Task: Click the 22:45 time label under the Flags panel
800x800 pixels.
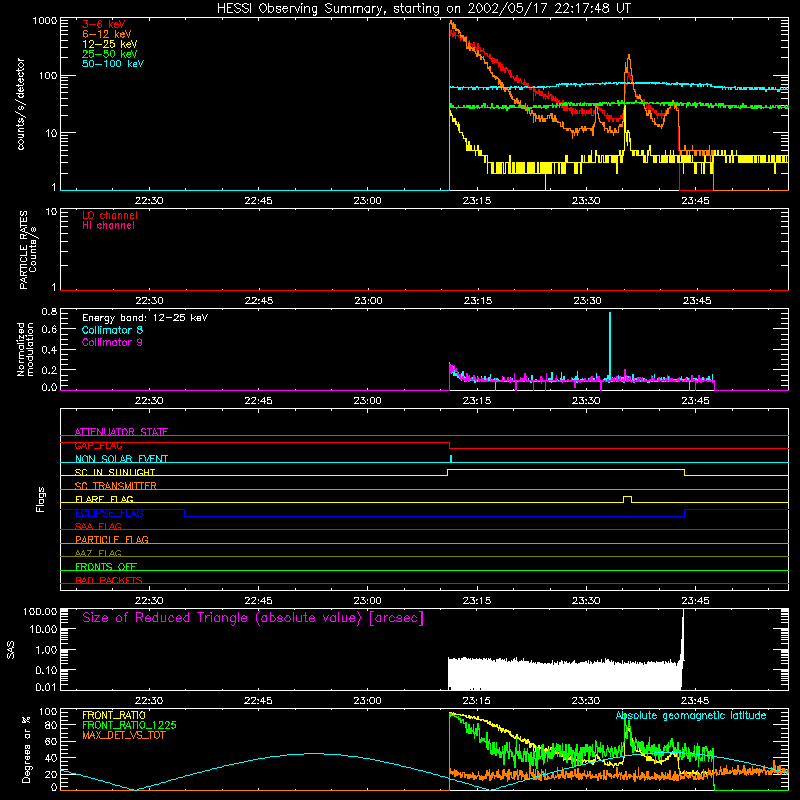Action: (258, 601)
